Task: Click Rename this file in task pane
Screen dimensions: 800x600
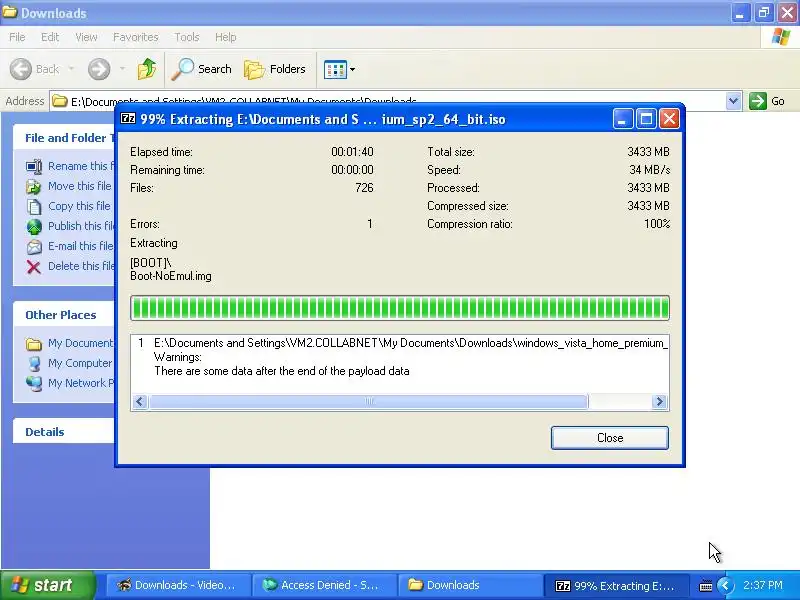Action: click(x=81, y=166)
